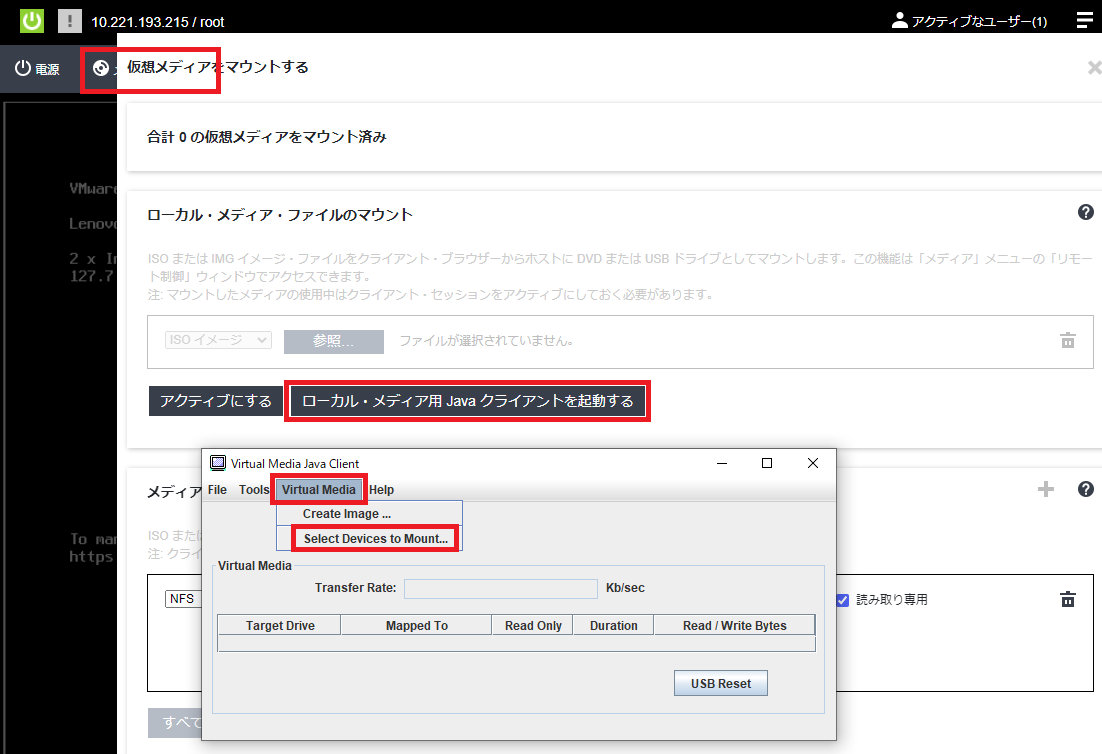Click the Target Drive column header

click(280, 625)
